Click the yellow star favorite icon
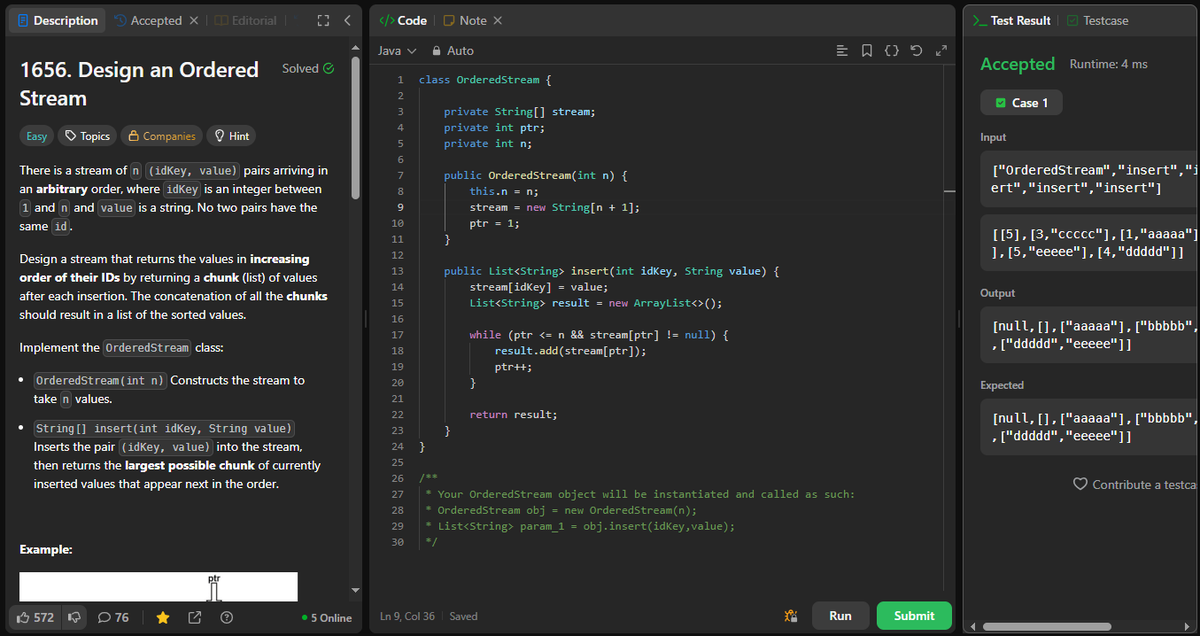This screenshot has height=636, width=1200. [163, 617]
